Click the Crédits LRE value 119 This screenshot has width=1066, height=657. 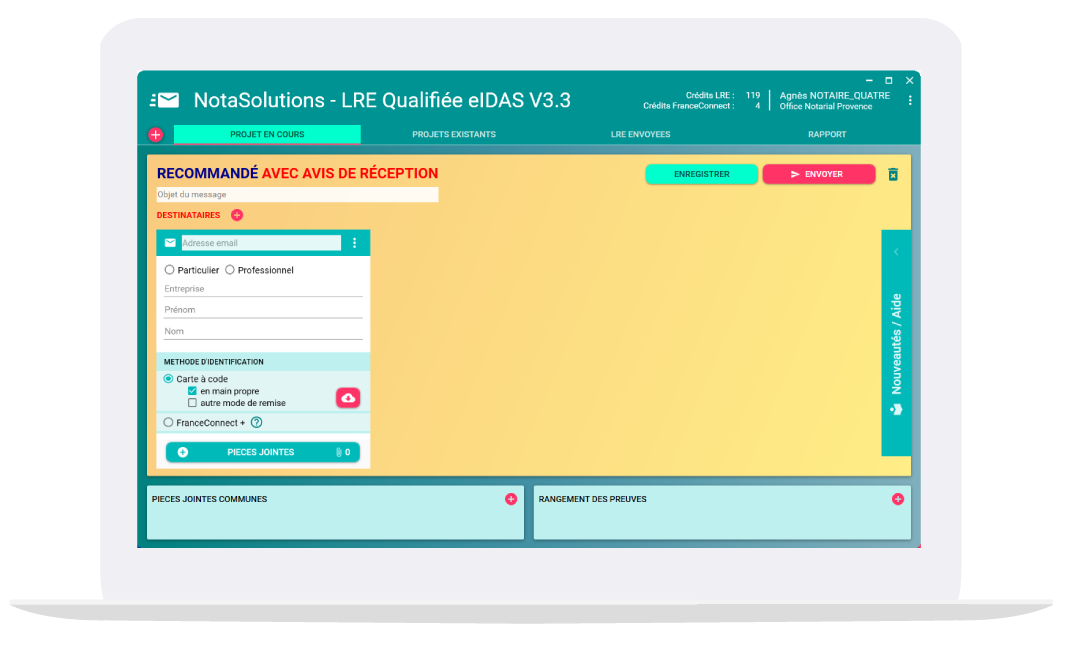(x=753, y=95)
